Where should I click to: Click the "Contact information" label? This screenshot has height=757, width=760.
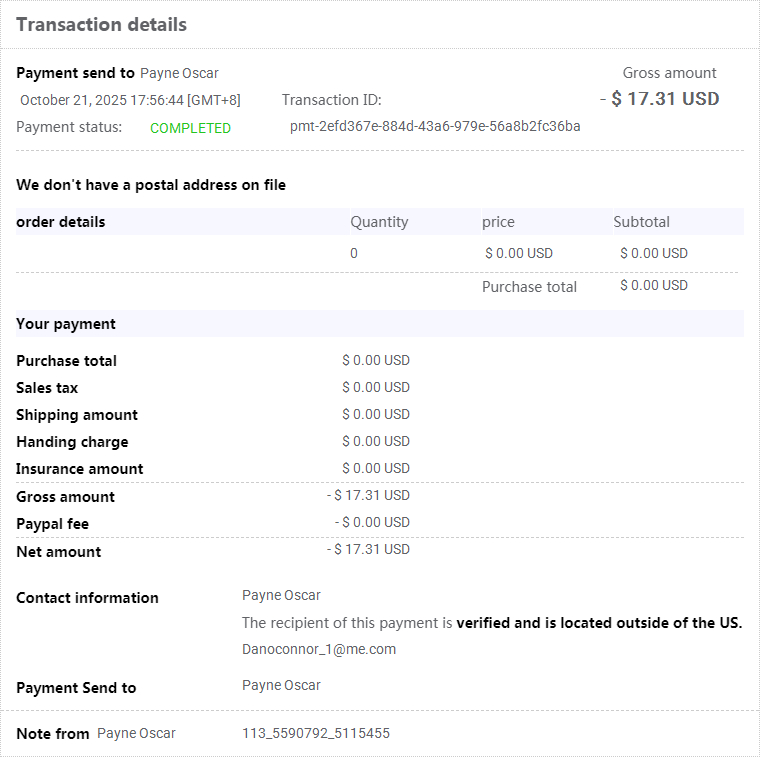tap(87, 598)
